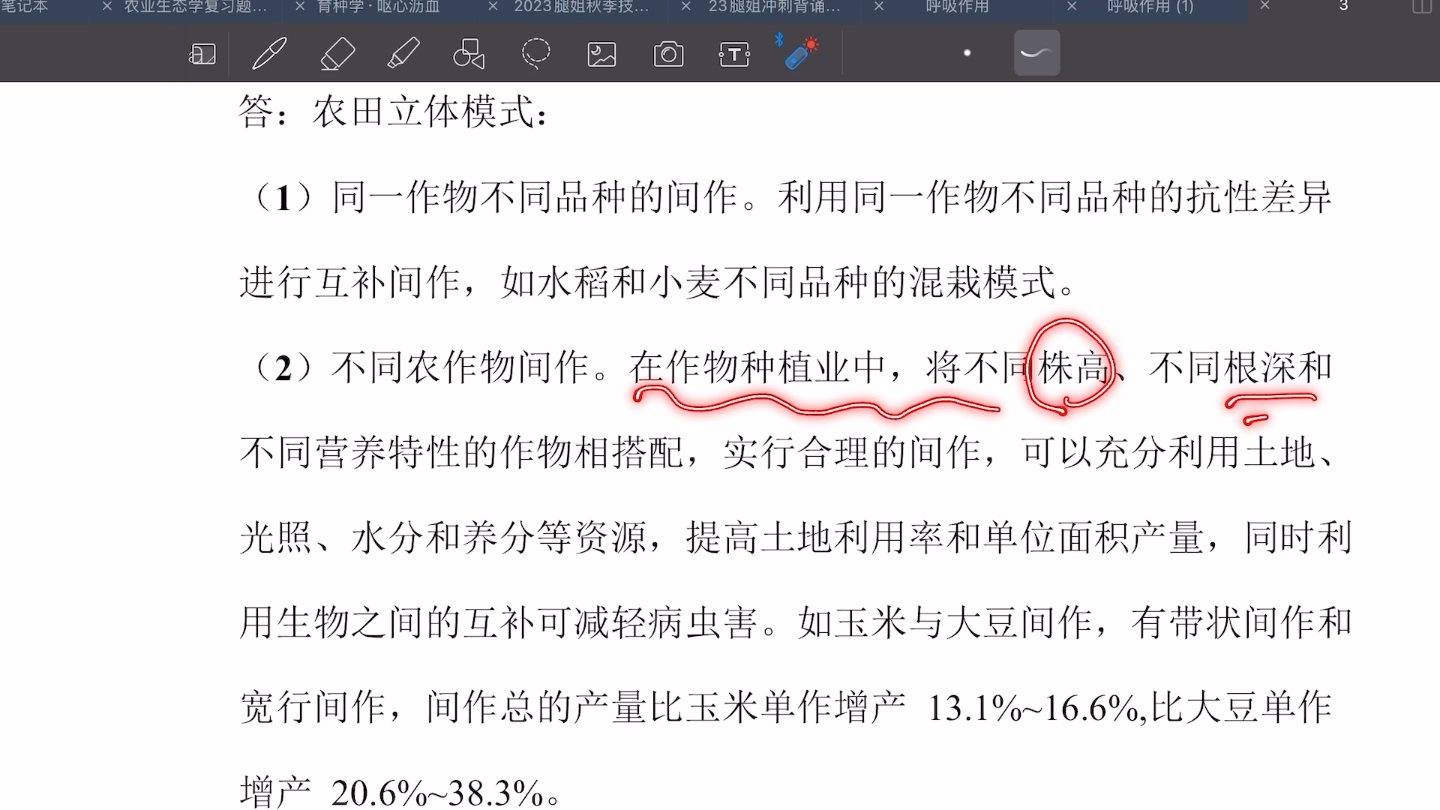Choose the dot laser pointer style

[x=967, y=53]
